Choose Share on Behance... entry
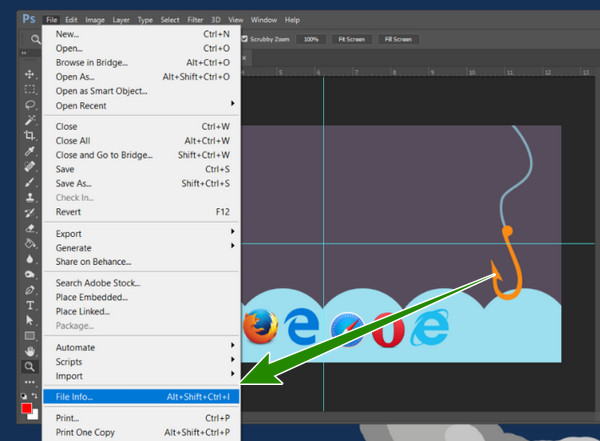 141,262
